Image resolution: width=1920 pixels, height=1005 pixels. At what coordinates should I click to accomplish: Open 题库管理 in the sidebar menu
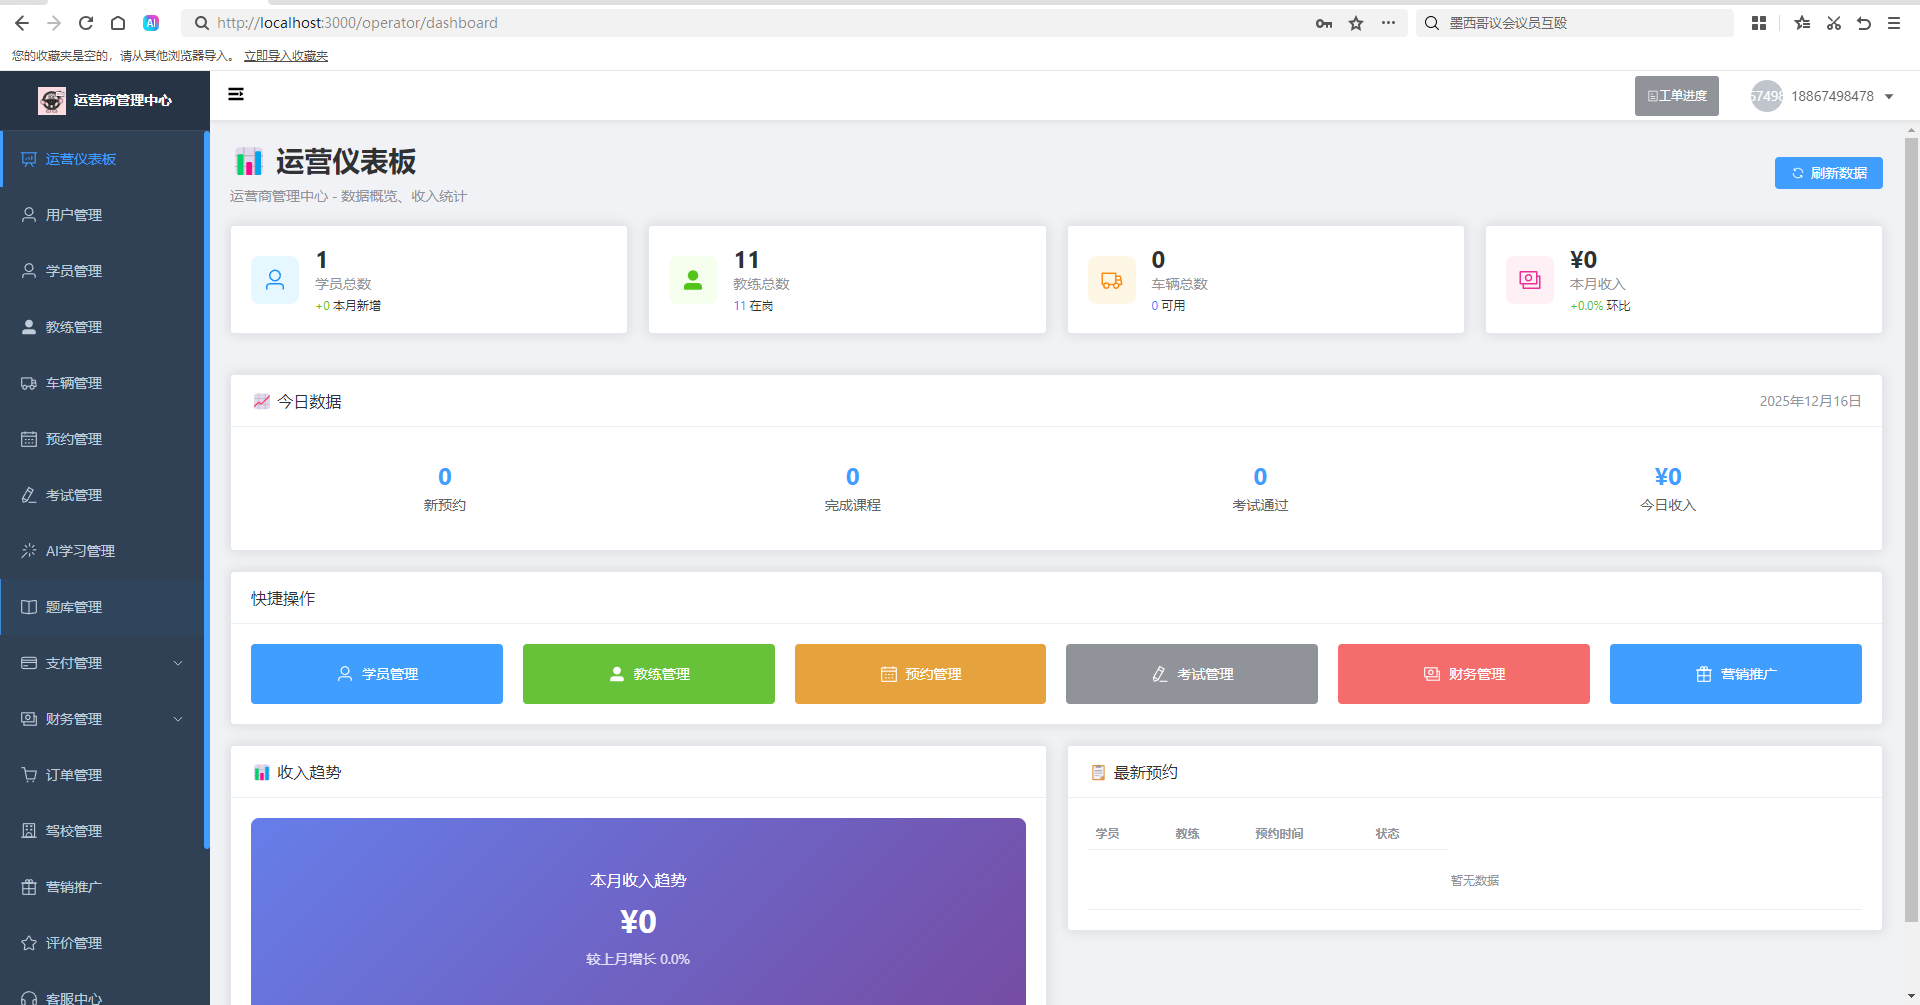click(x=74, y=607)
